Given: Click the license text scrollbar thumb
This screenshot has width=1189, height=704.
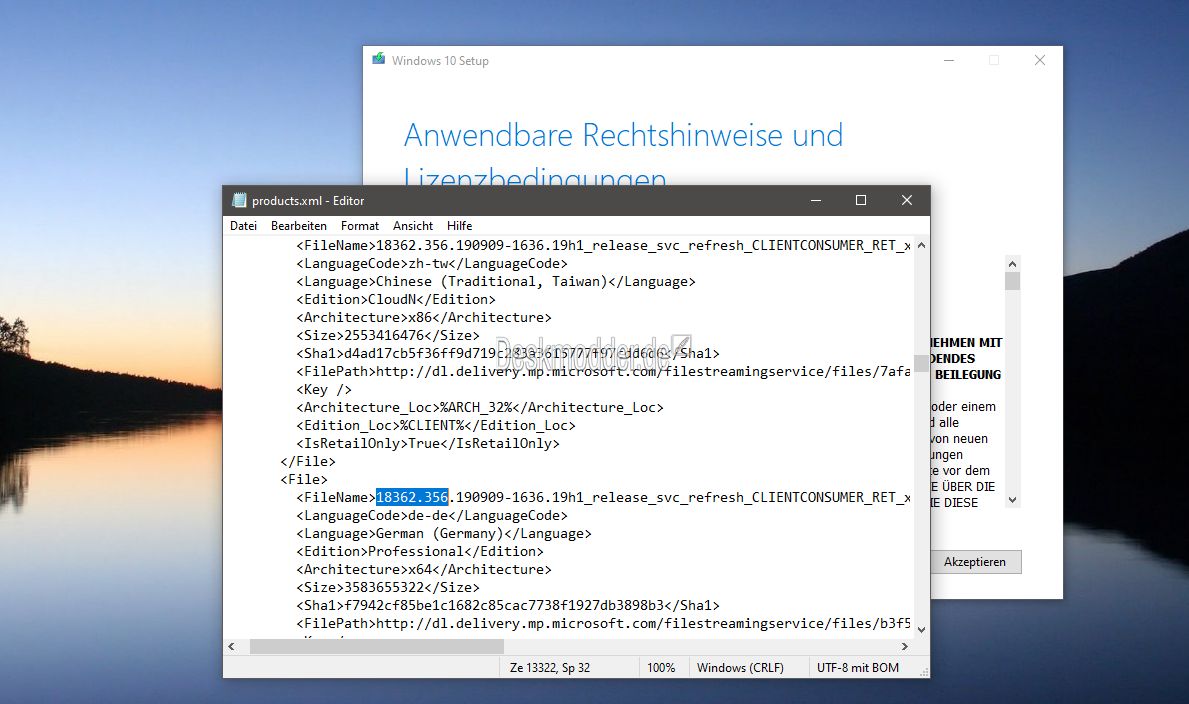Looking at the screenshot, I should (1012, 281).
